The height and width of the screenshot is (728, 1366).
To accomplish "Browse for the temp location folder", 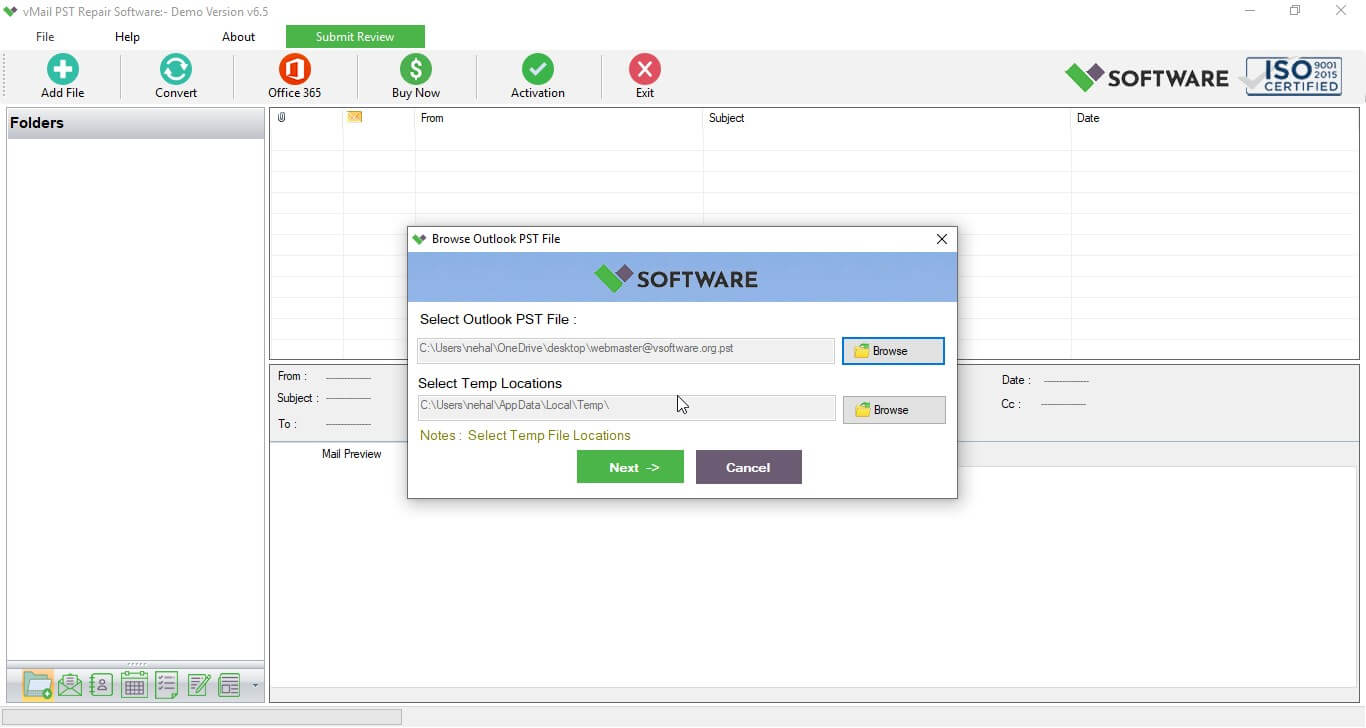I will 894,410.
